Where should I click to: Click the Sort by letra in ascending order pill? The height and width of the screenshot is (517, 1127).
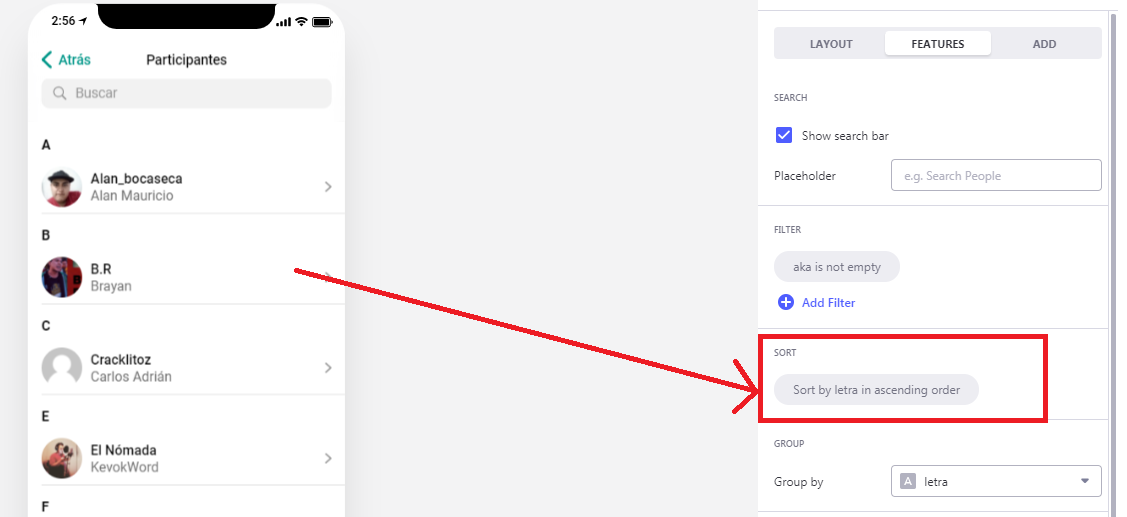tap(876, 390)
